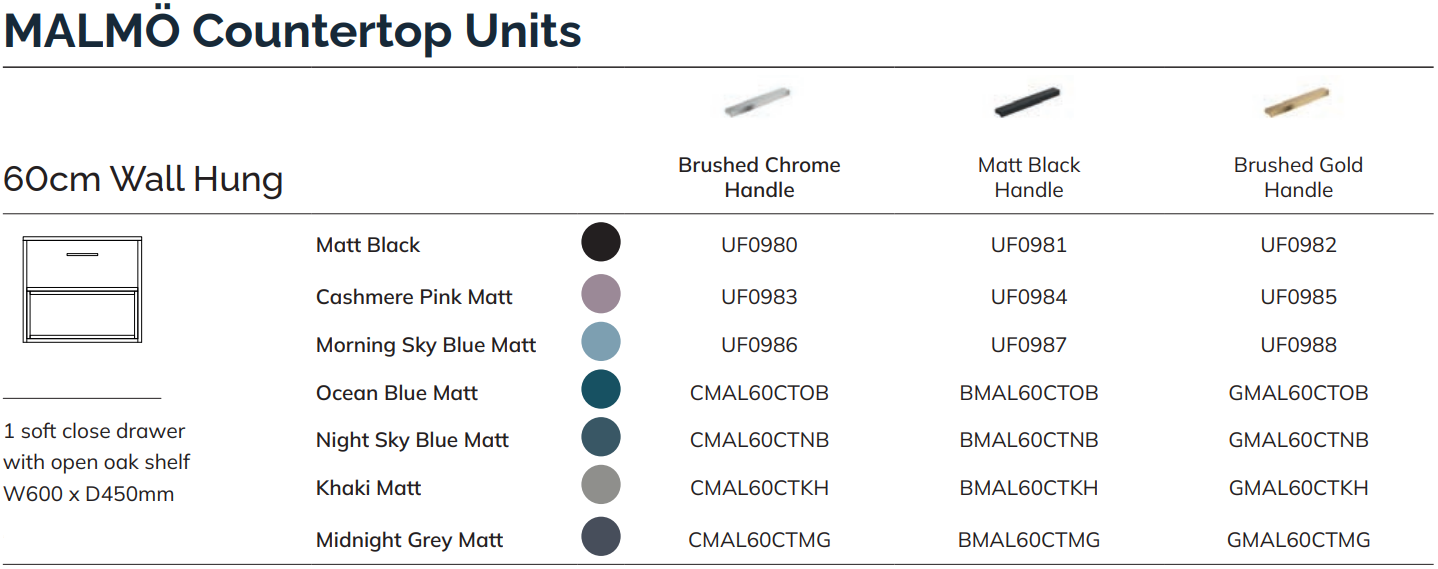Click product code CMAL60CTMG
Screen dimensions: 1438x569
(x=759, y=540)
